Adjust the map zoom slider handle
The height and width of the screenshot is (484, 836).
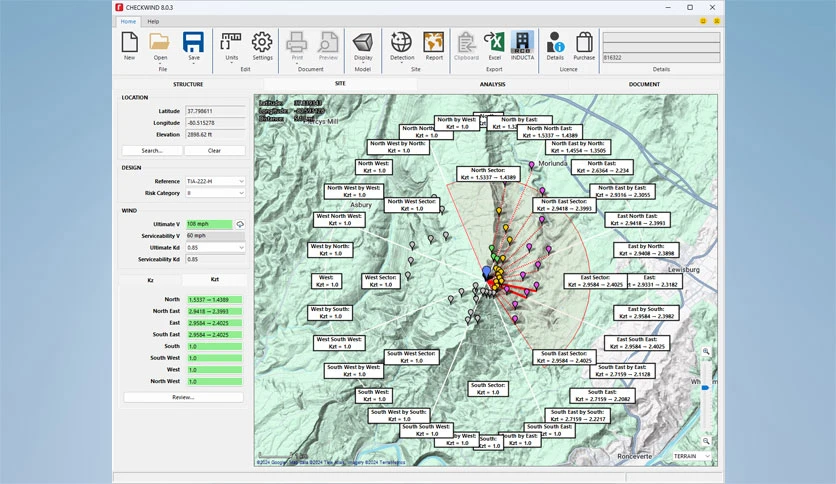[x=705, y=388]
